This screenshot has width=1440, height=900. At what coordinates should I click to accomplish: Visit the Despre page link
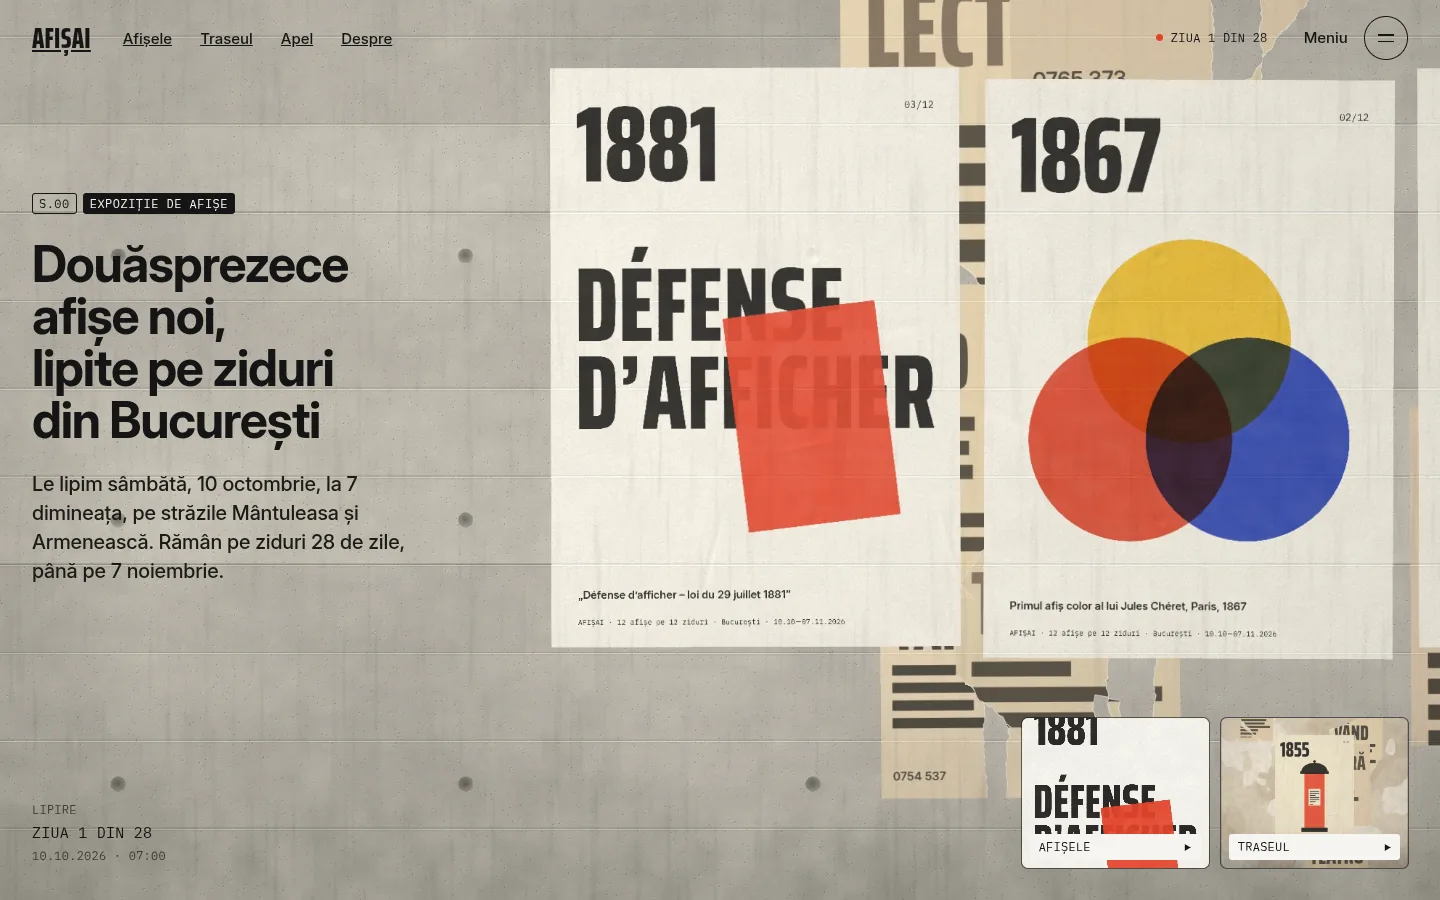coord(366,39)
